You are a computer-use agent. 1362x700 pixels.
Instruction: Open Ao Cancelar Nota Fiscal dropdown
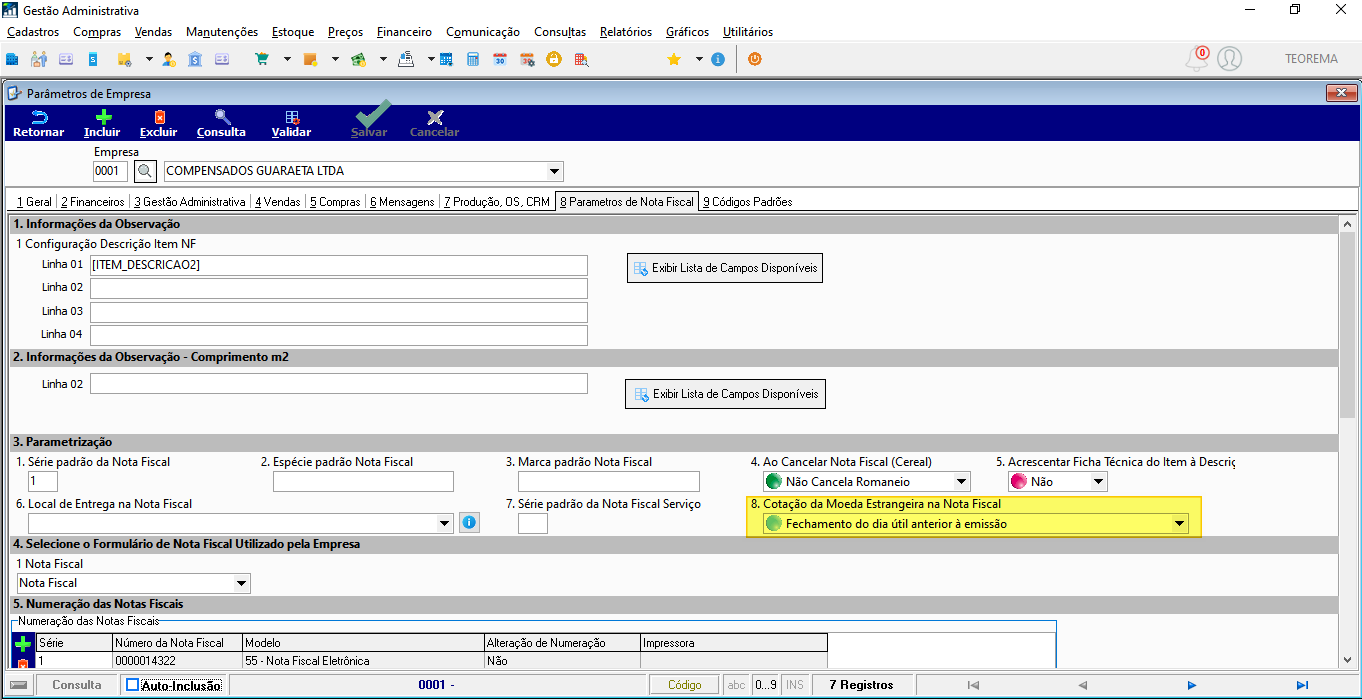tap(961, 482)
